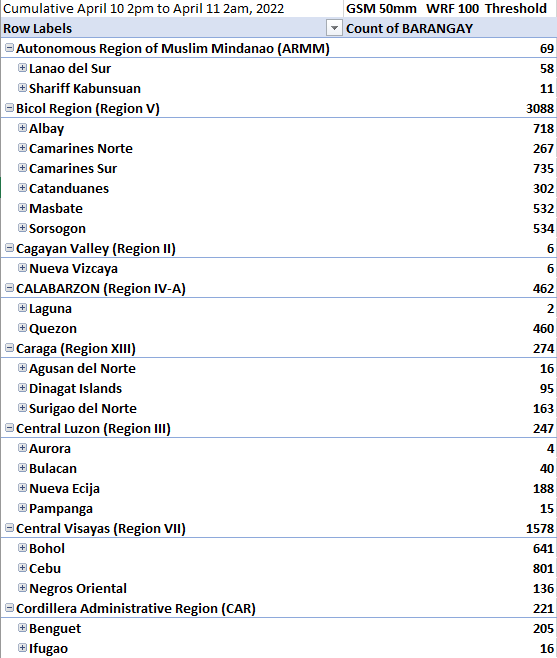Expand the Camarines Sur row
Viewport: 557px width, 658px height.
tap(22, 168)
